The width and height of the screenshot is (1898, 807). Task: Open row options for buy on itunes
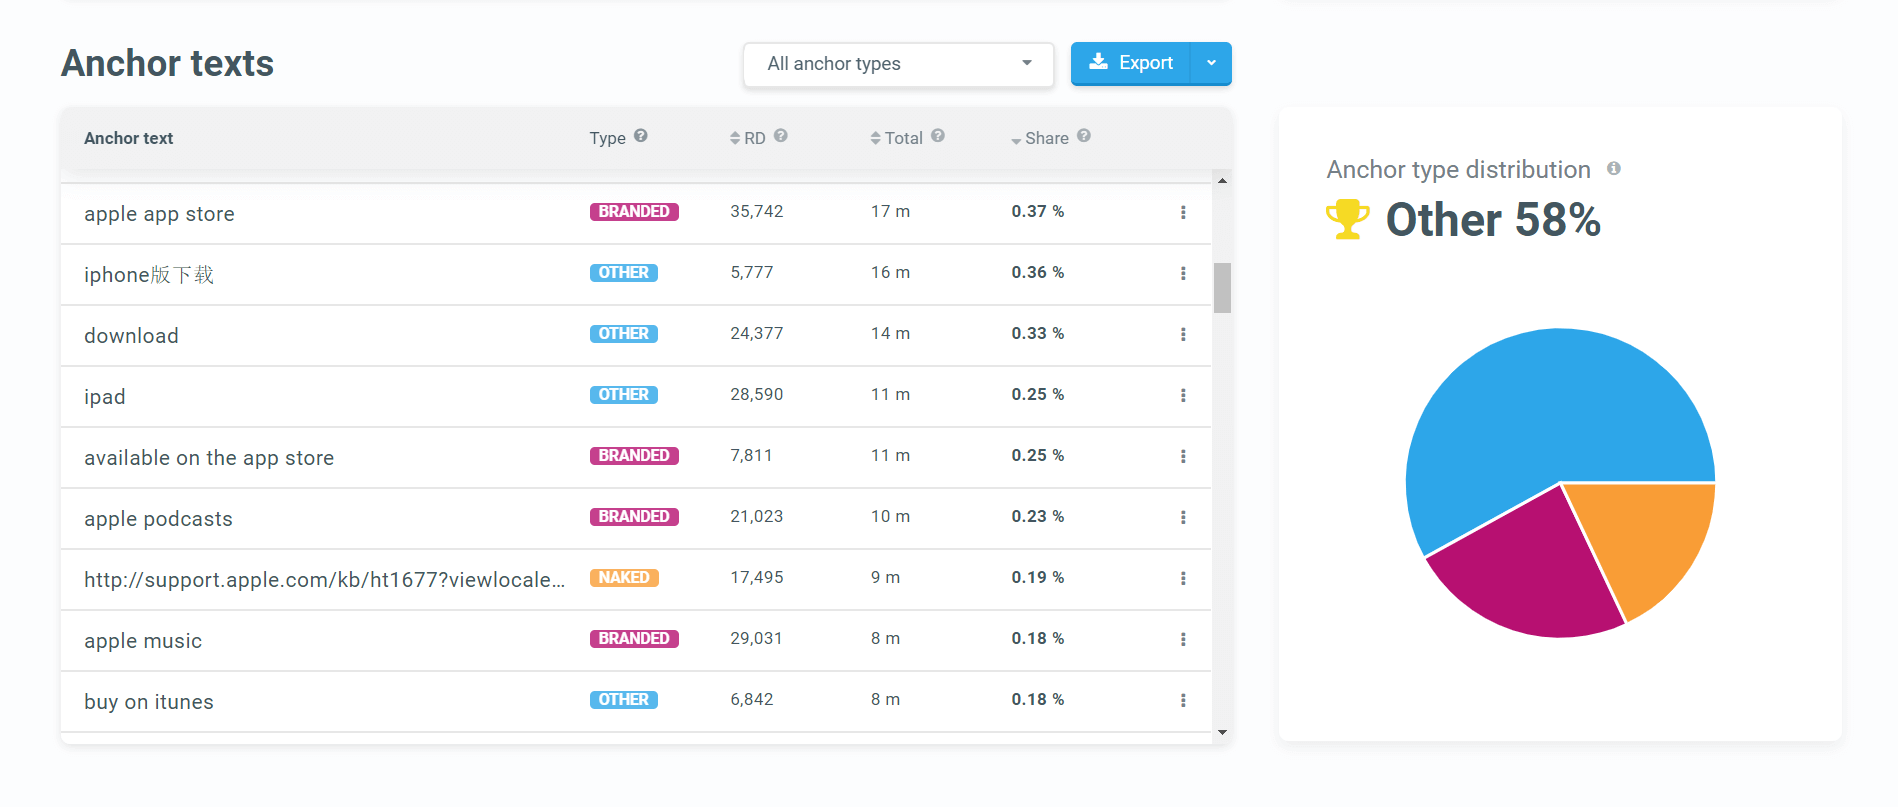pyautogui.click(x=1183, y=700)
